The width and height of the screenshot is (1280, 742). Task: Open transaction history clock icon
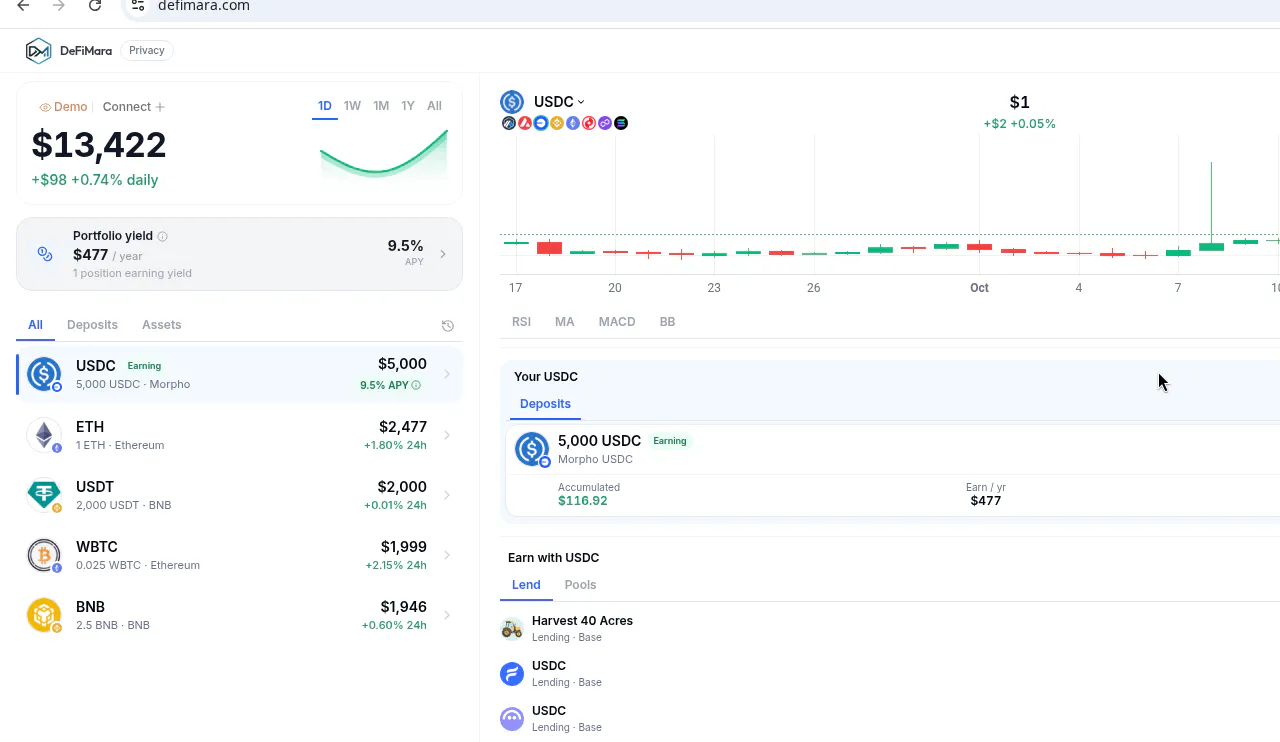[448, 326]
